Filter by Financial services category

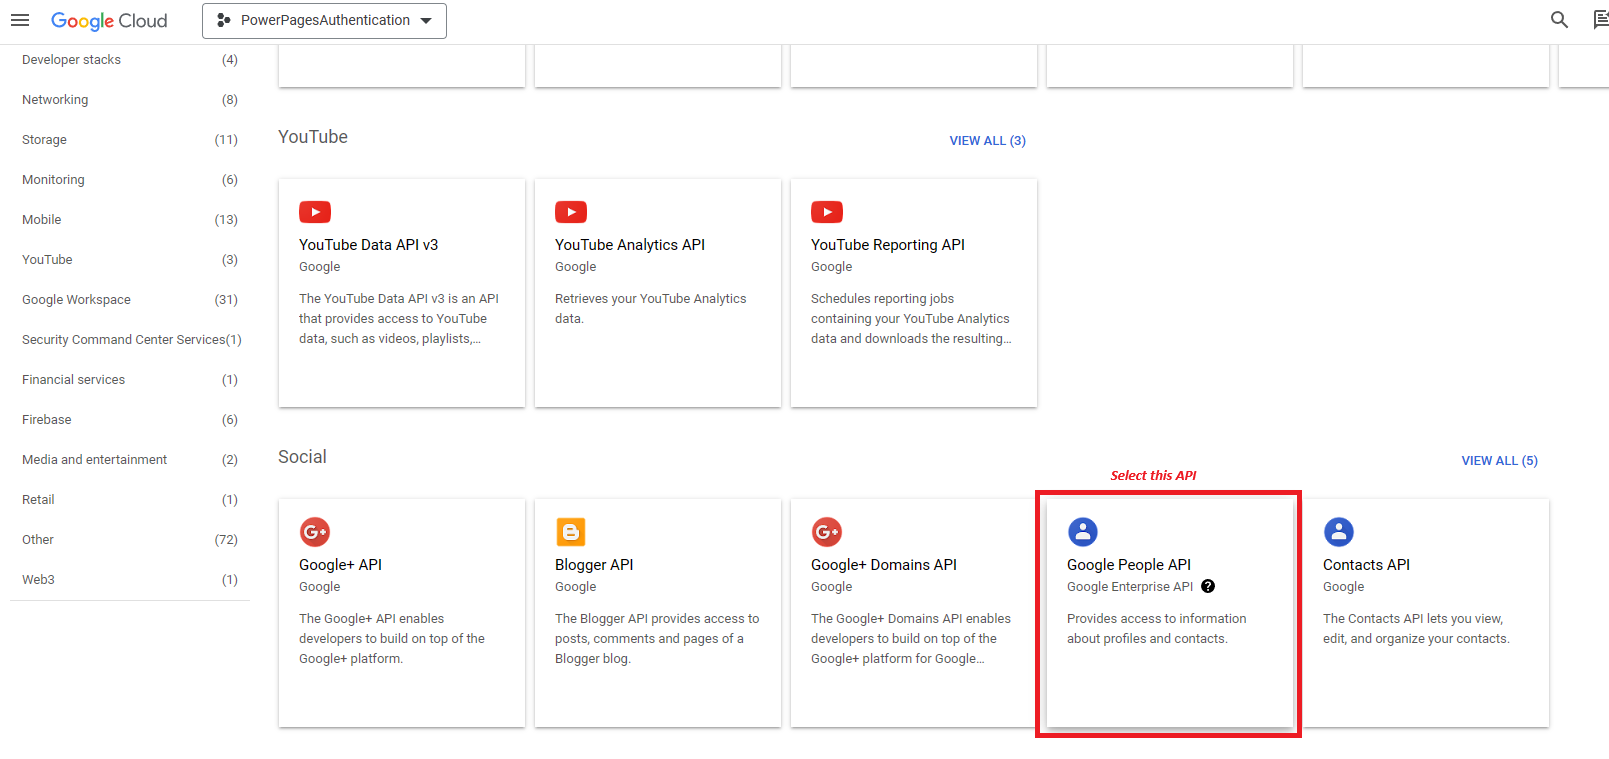coord(130,380)
